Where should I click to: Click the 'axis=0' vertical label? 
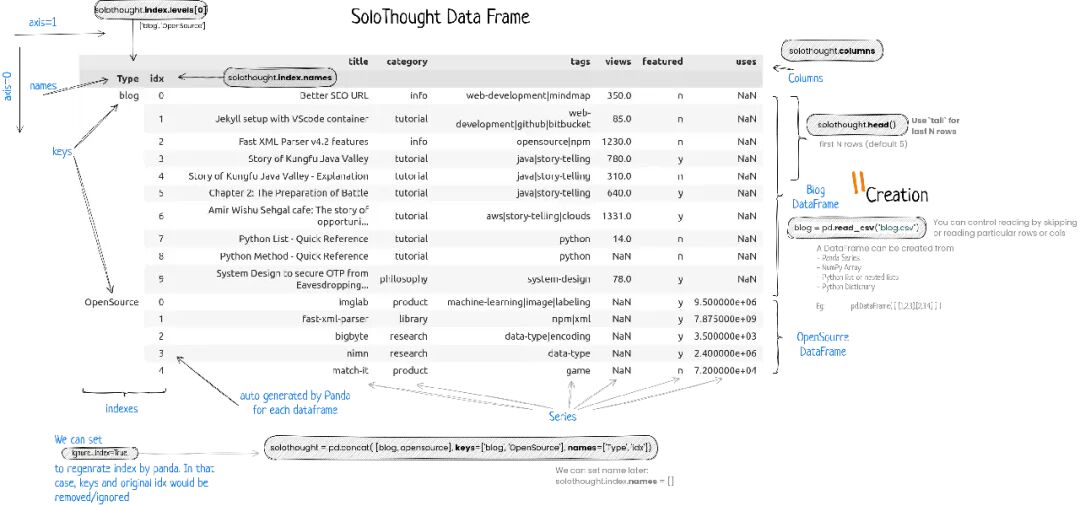8,86
